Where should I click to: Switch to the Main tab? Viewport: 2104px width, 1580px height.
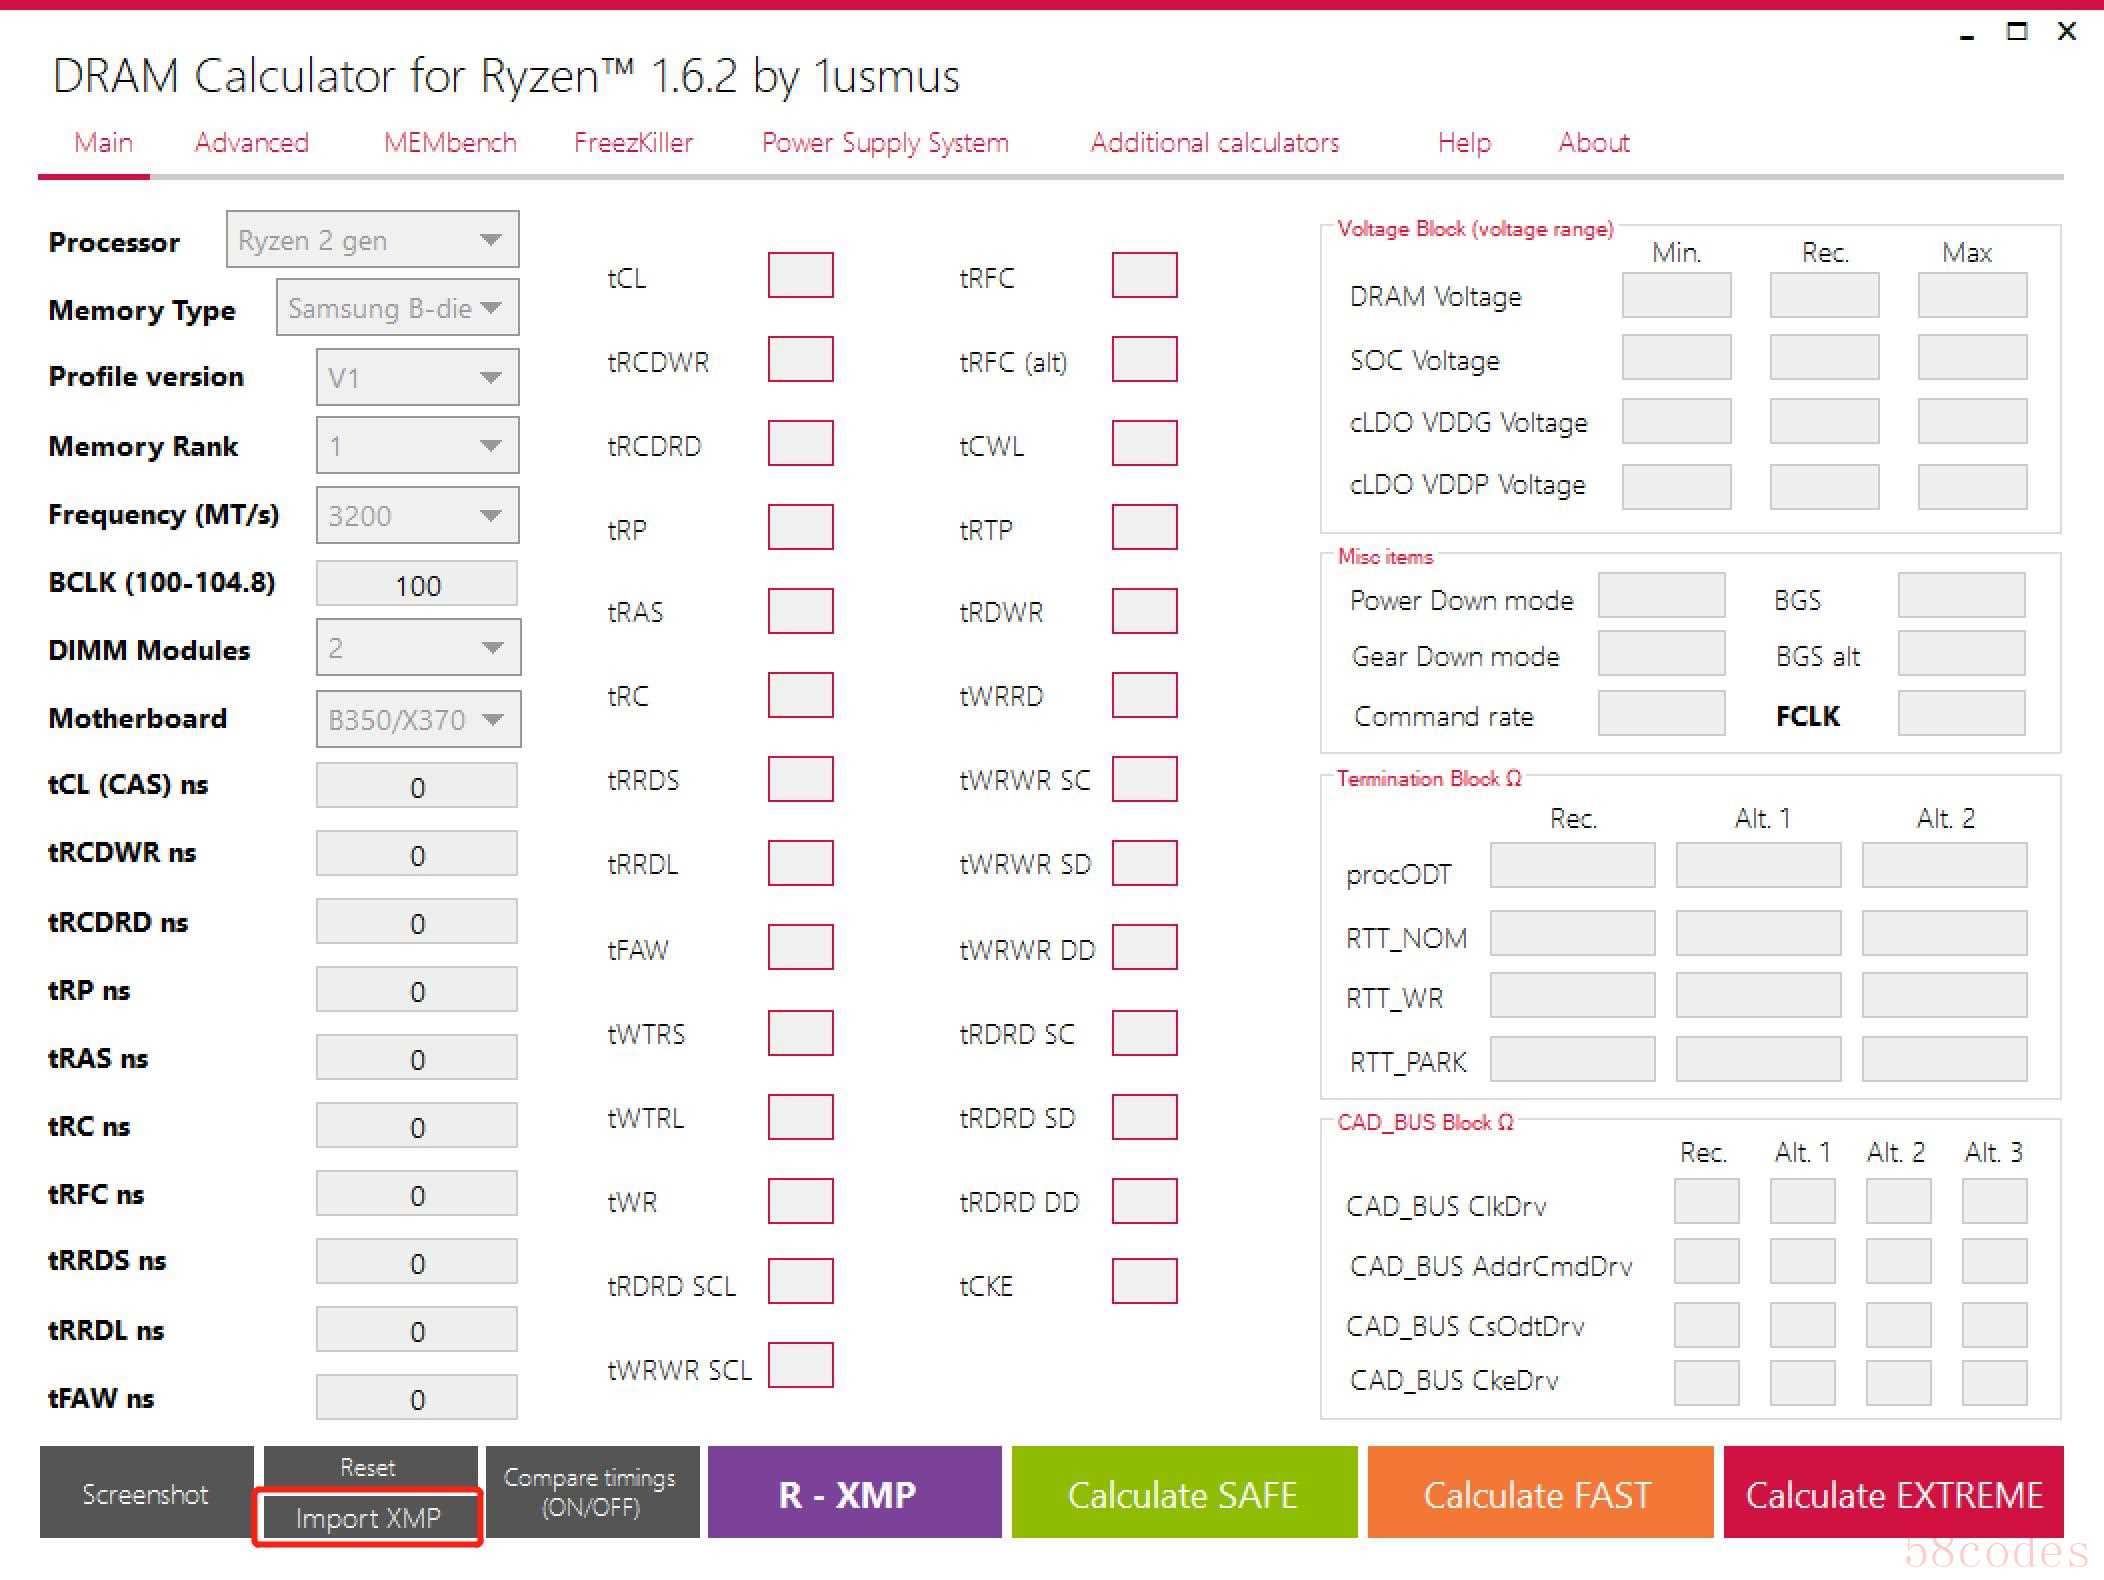click(x=103, y=143)
